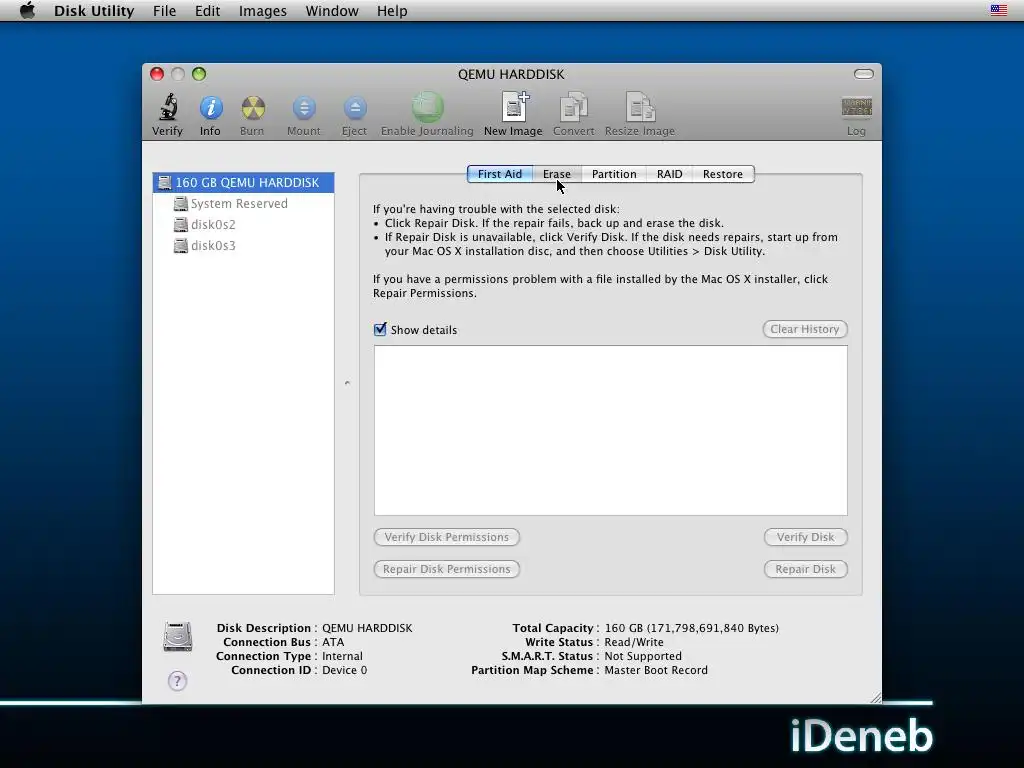
Task: Open the Help menu
Action: coord(392,10)
